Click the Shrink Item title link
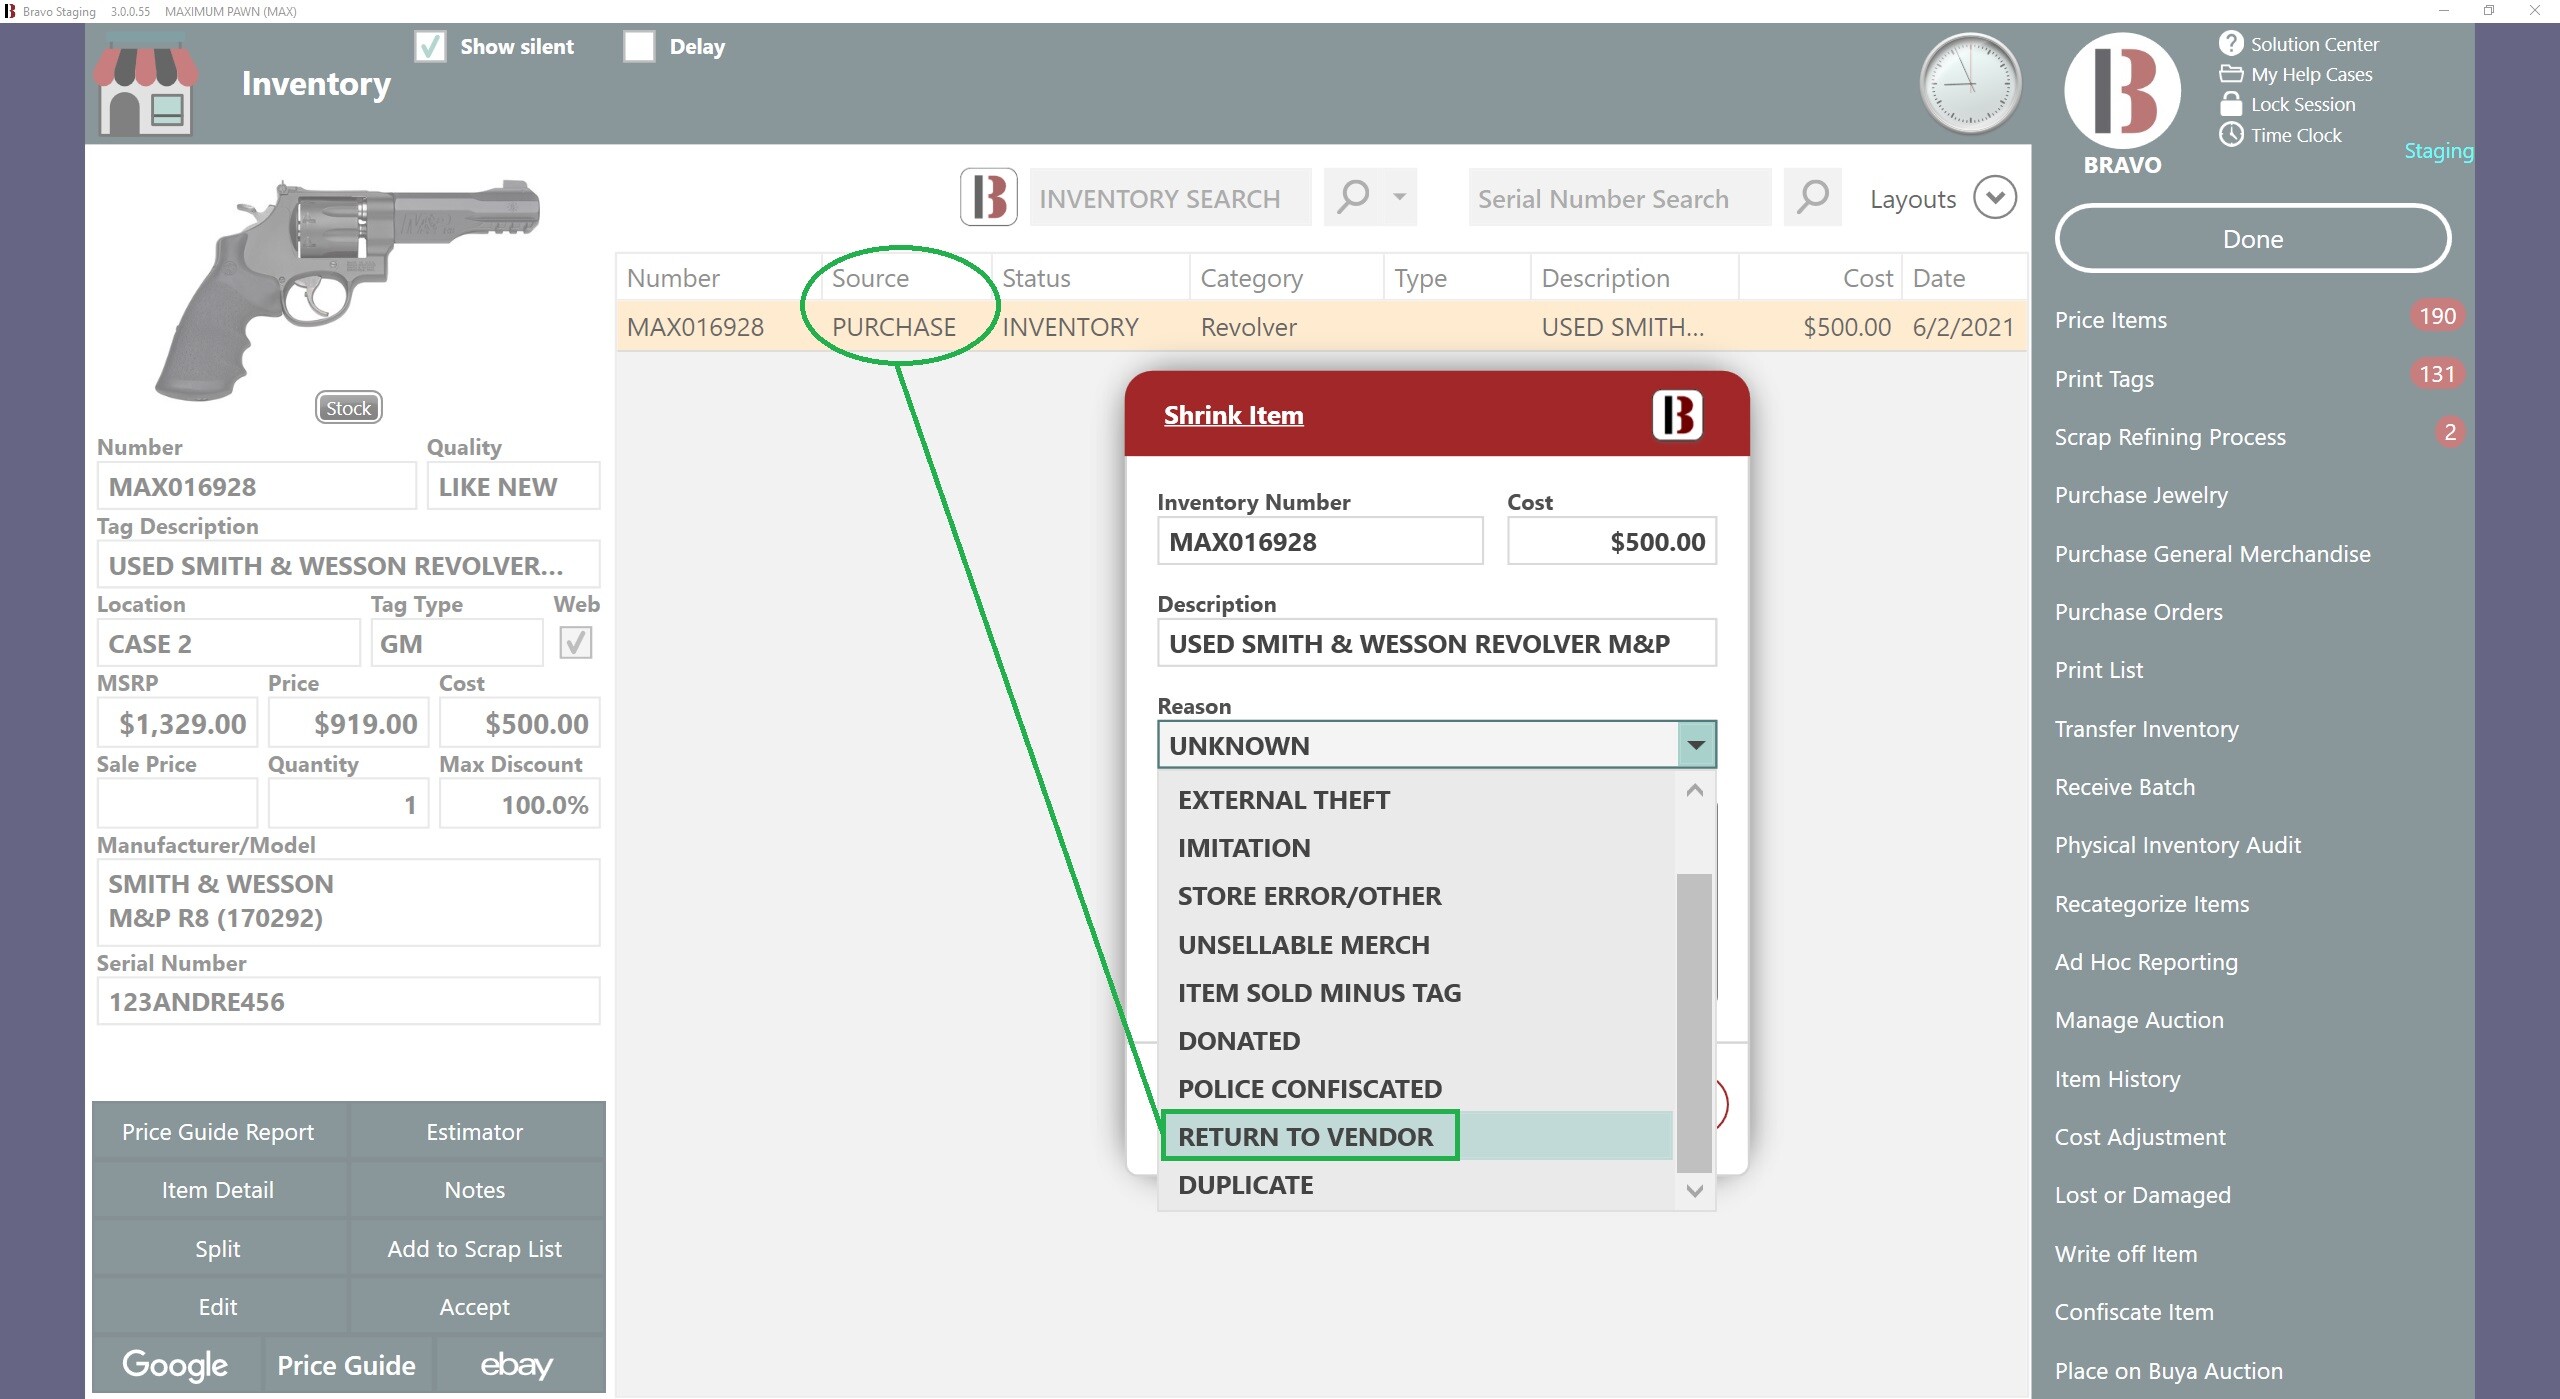 pos(1233,415)
